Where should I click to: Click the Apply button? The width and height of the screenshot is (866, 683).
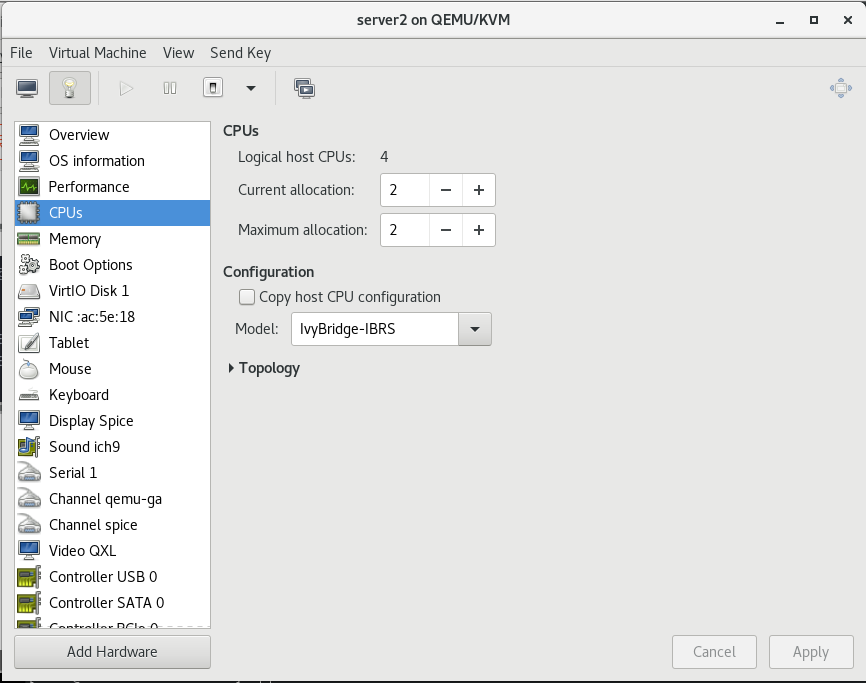[811, 652]
